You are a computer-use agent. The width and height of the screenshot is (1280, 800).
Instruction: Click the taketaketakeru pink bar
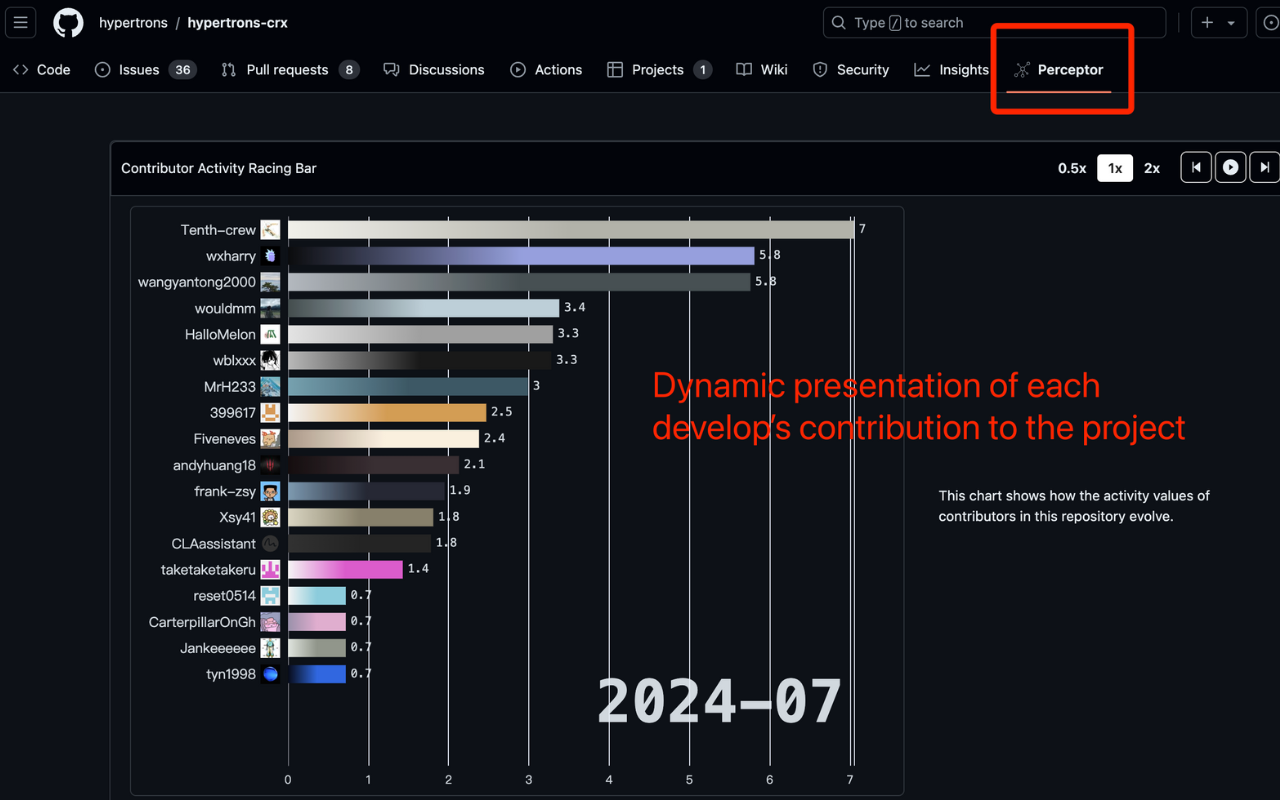[x=345, y=569]
